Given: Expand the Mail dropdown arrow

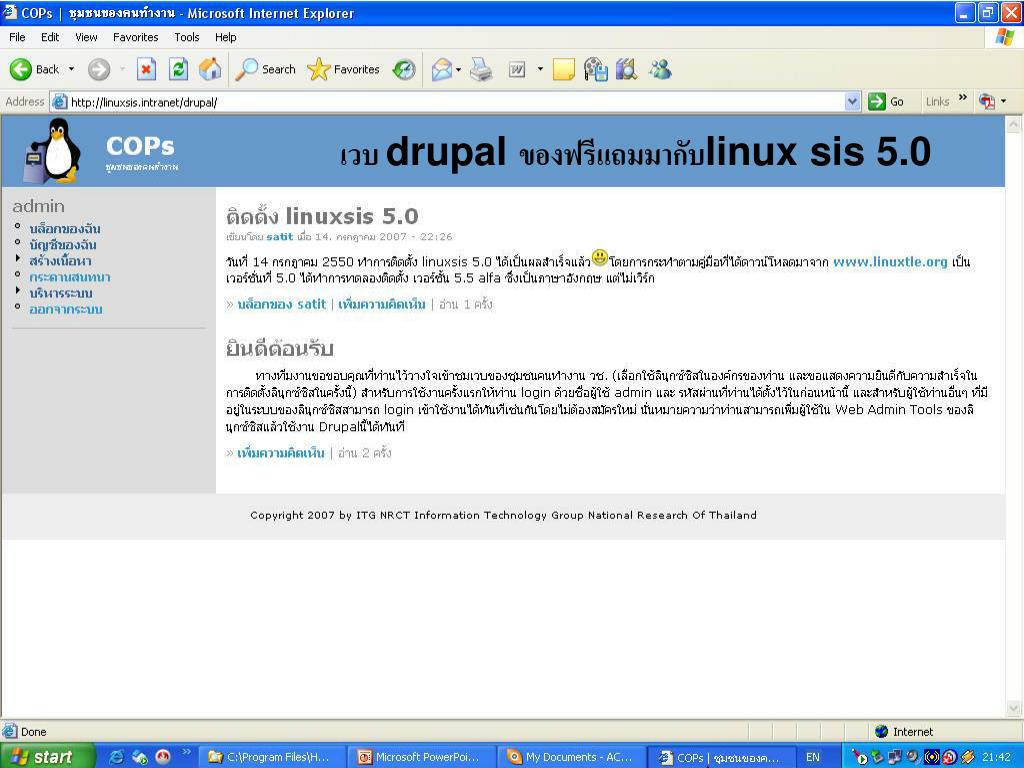Looking at the screenshot, I should point(458,69).
